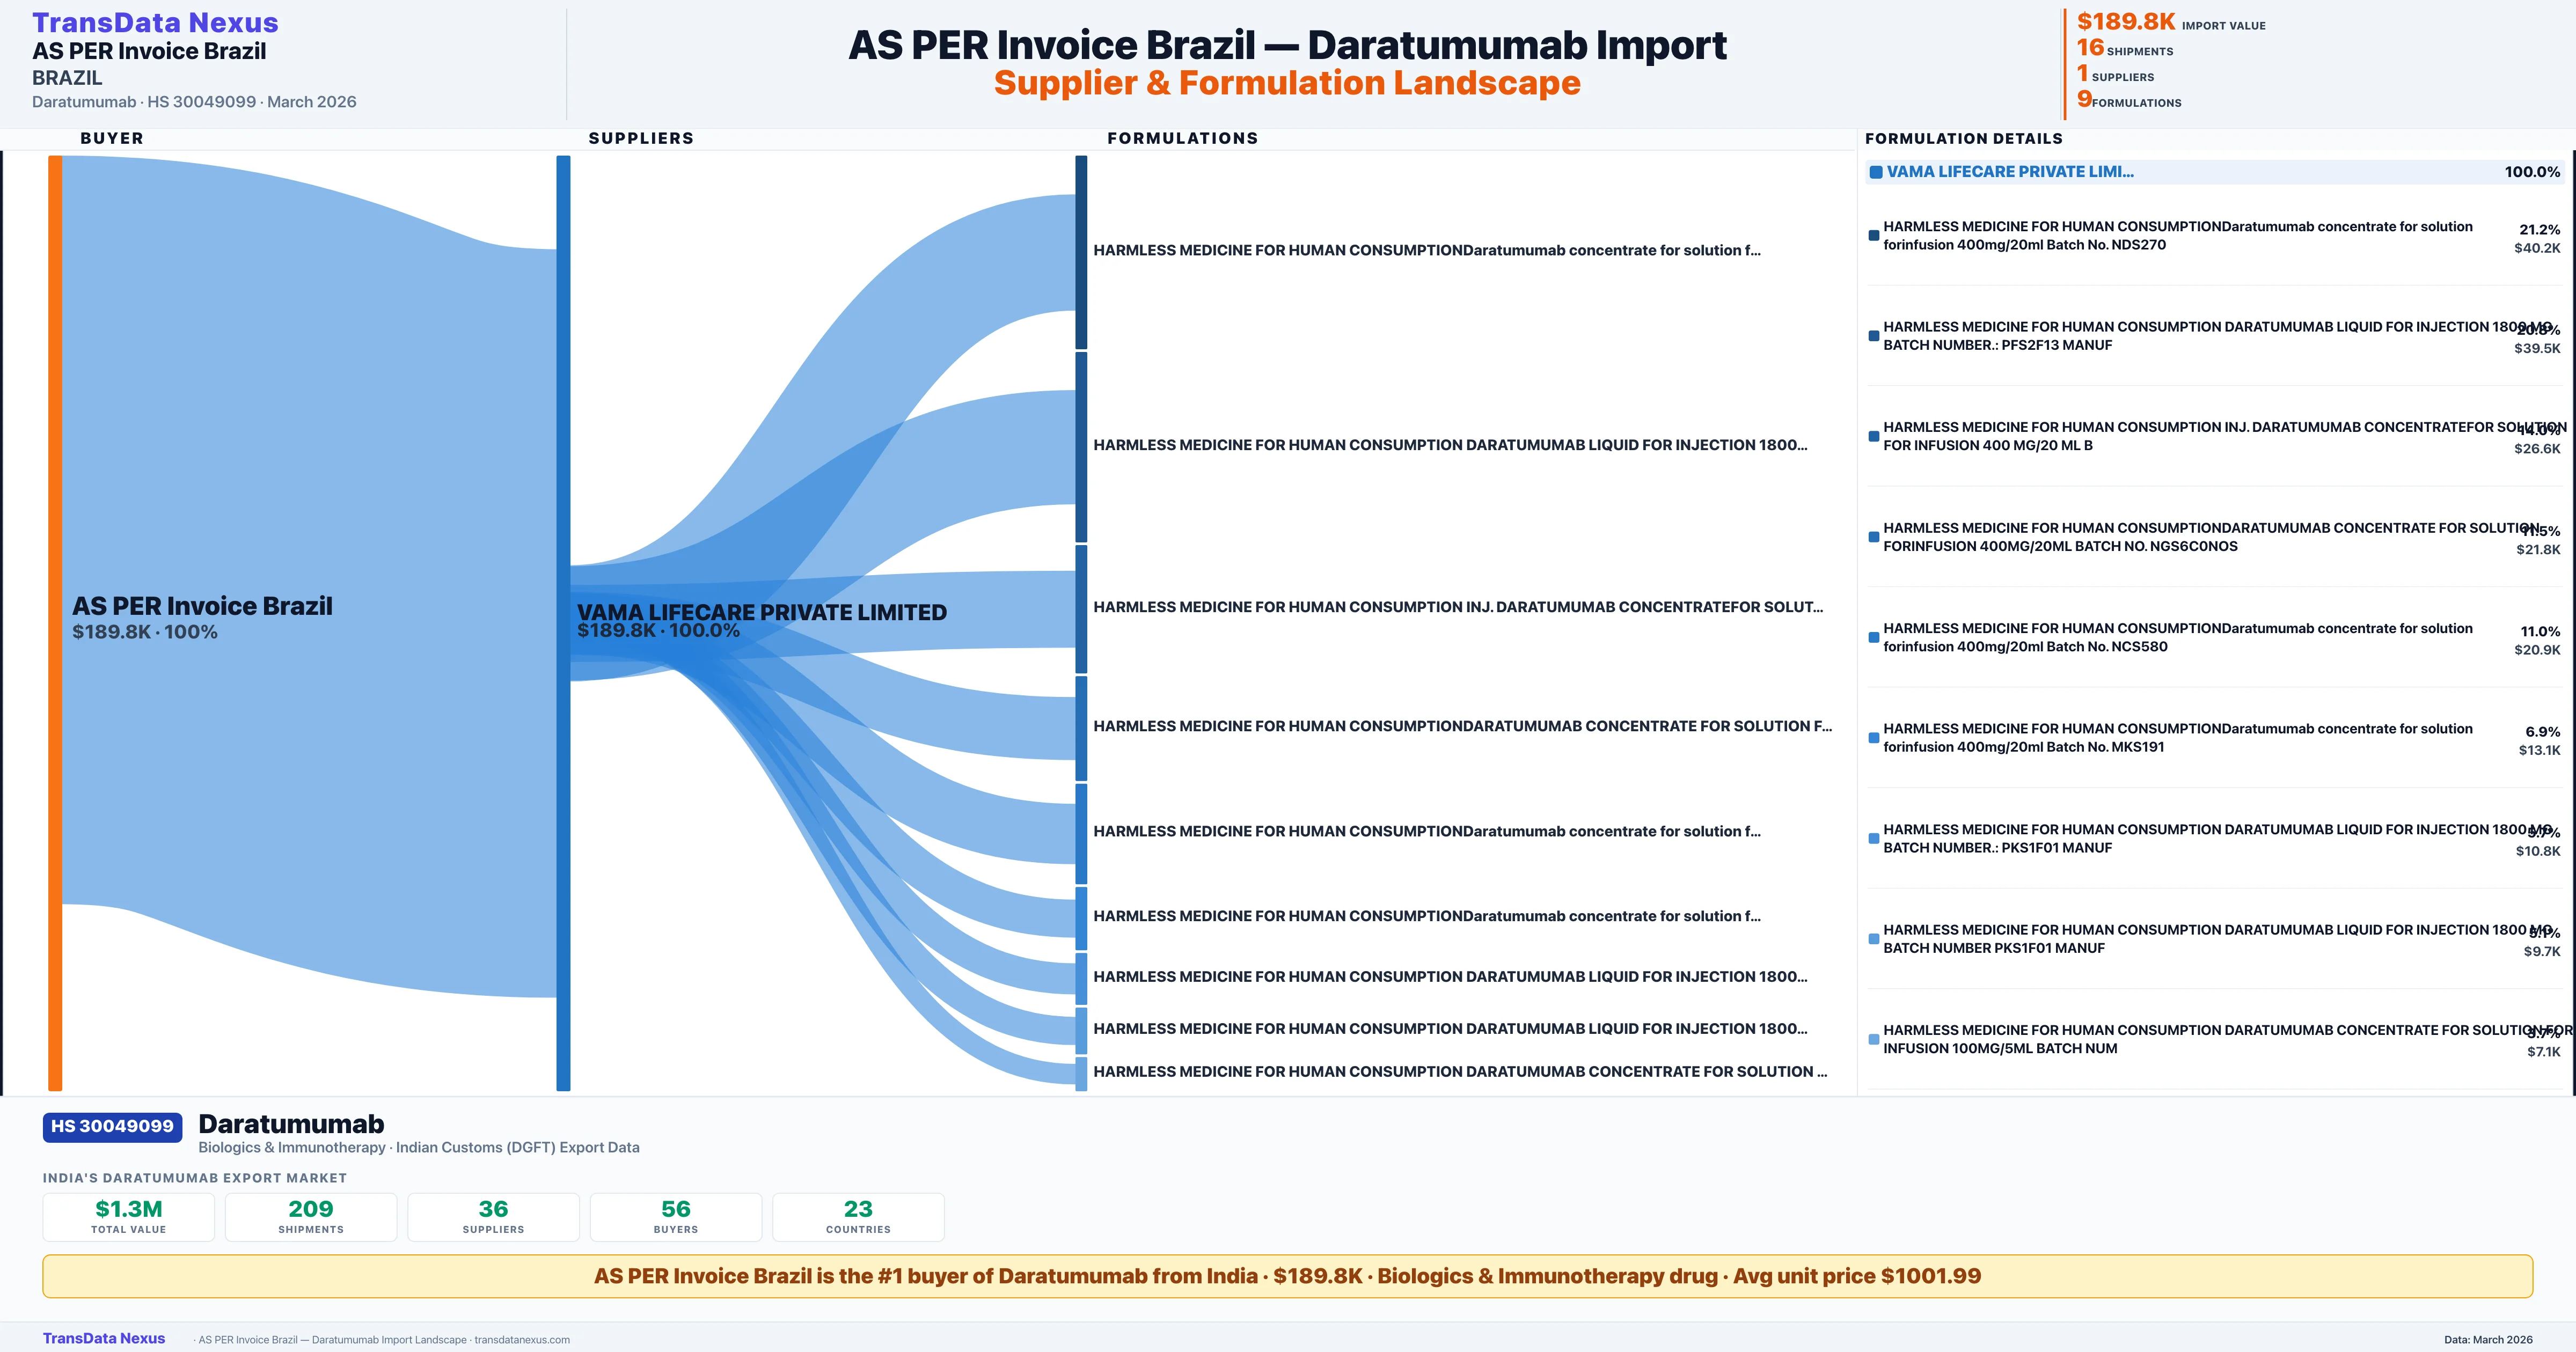Click the TransData Nexus header logo

click(x=155, y=22)
